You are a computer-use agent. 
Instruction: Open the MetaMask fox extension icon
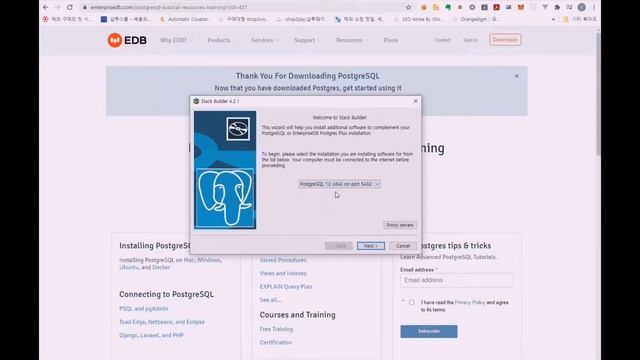point(520,7)
